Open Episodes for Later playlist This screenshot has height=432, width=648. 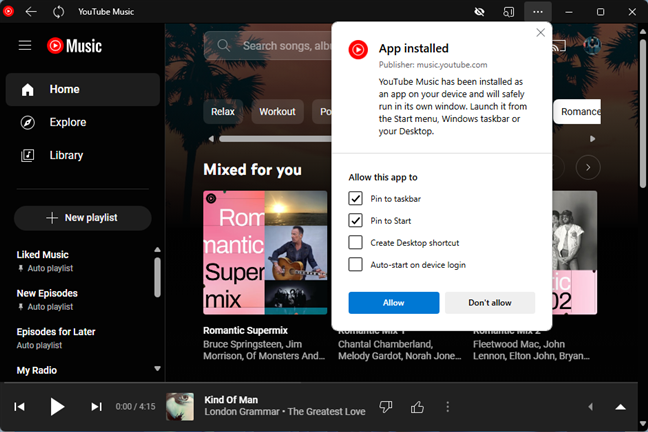(56, 332)
